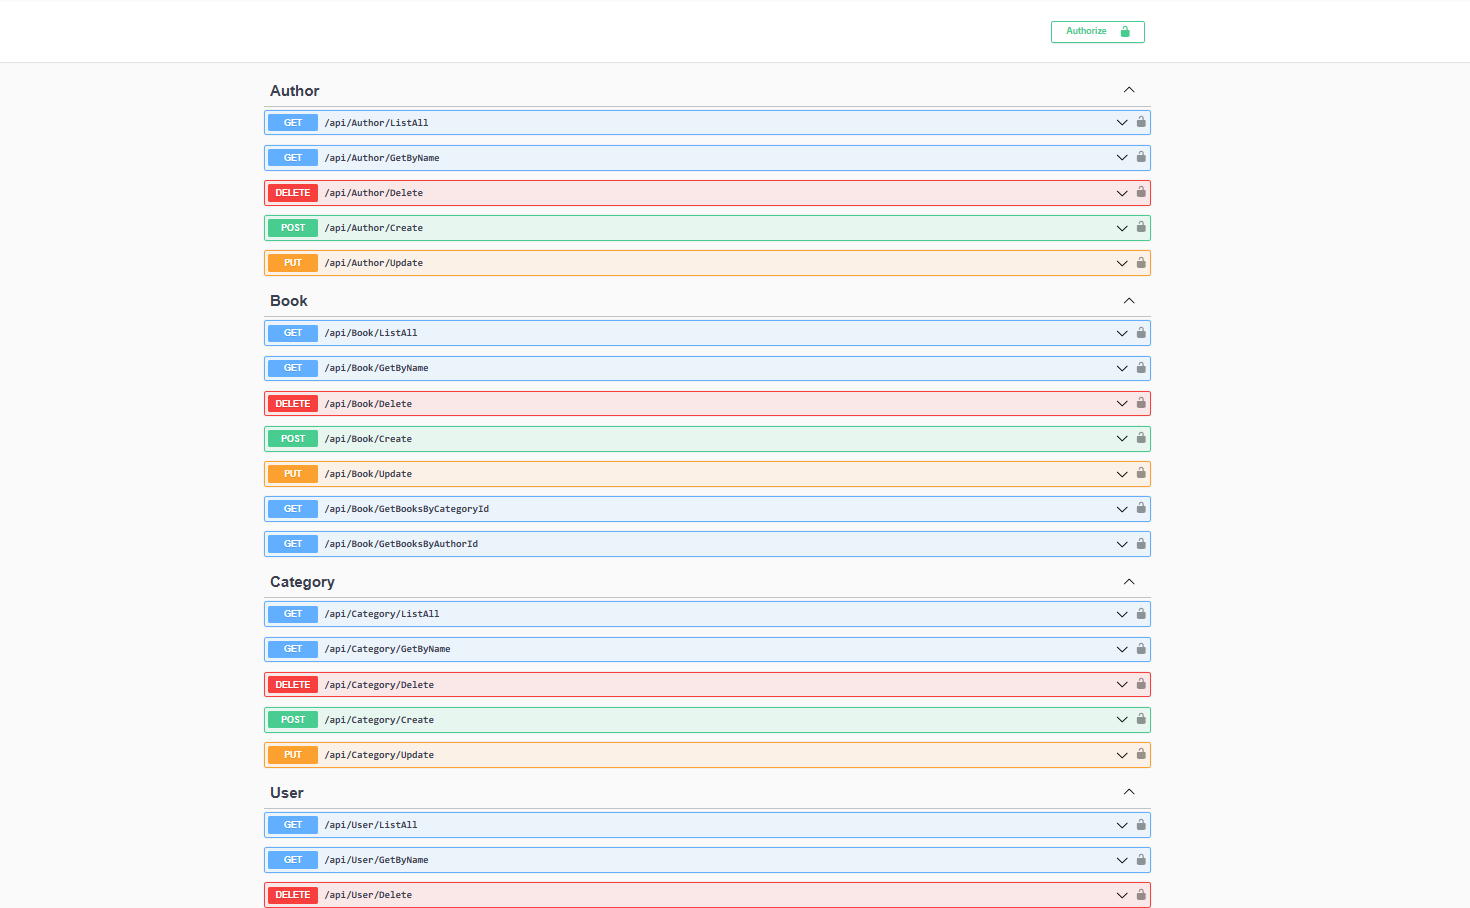Collapse the Category section

(1129, 582)
